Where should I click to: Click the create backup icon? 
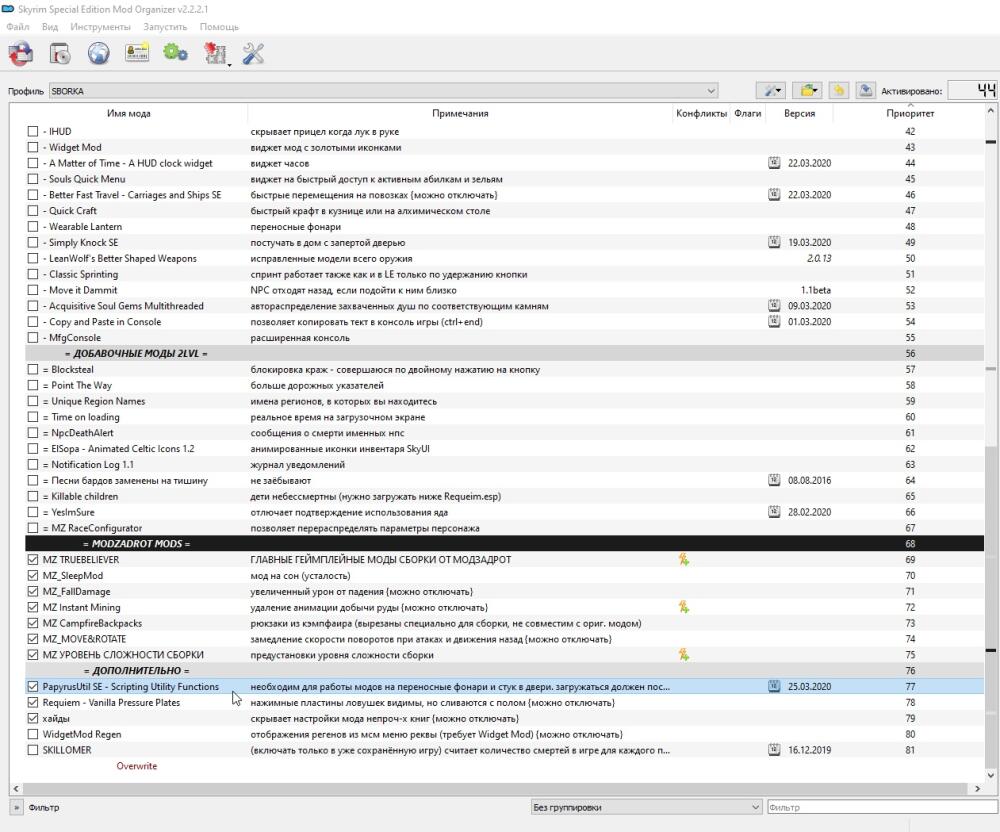(x=865, y=91)
